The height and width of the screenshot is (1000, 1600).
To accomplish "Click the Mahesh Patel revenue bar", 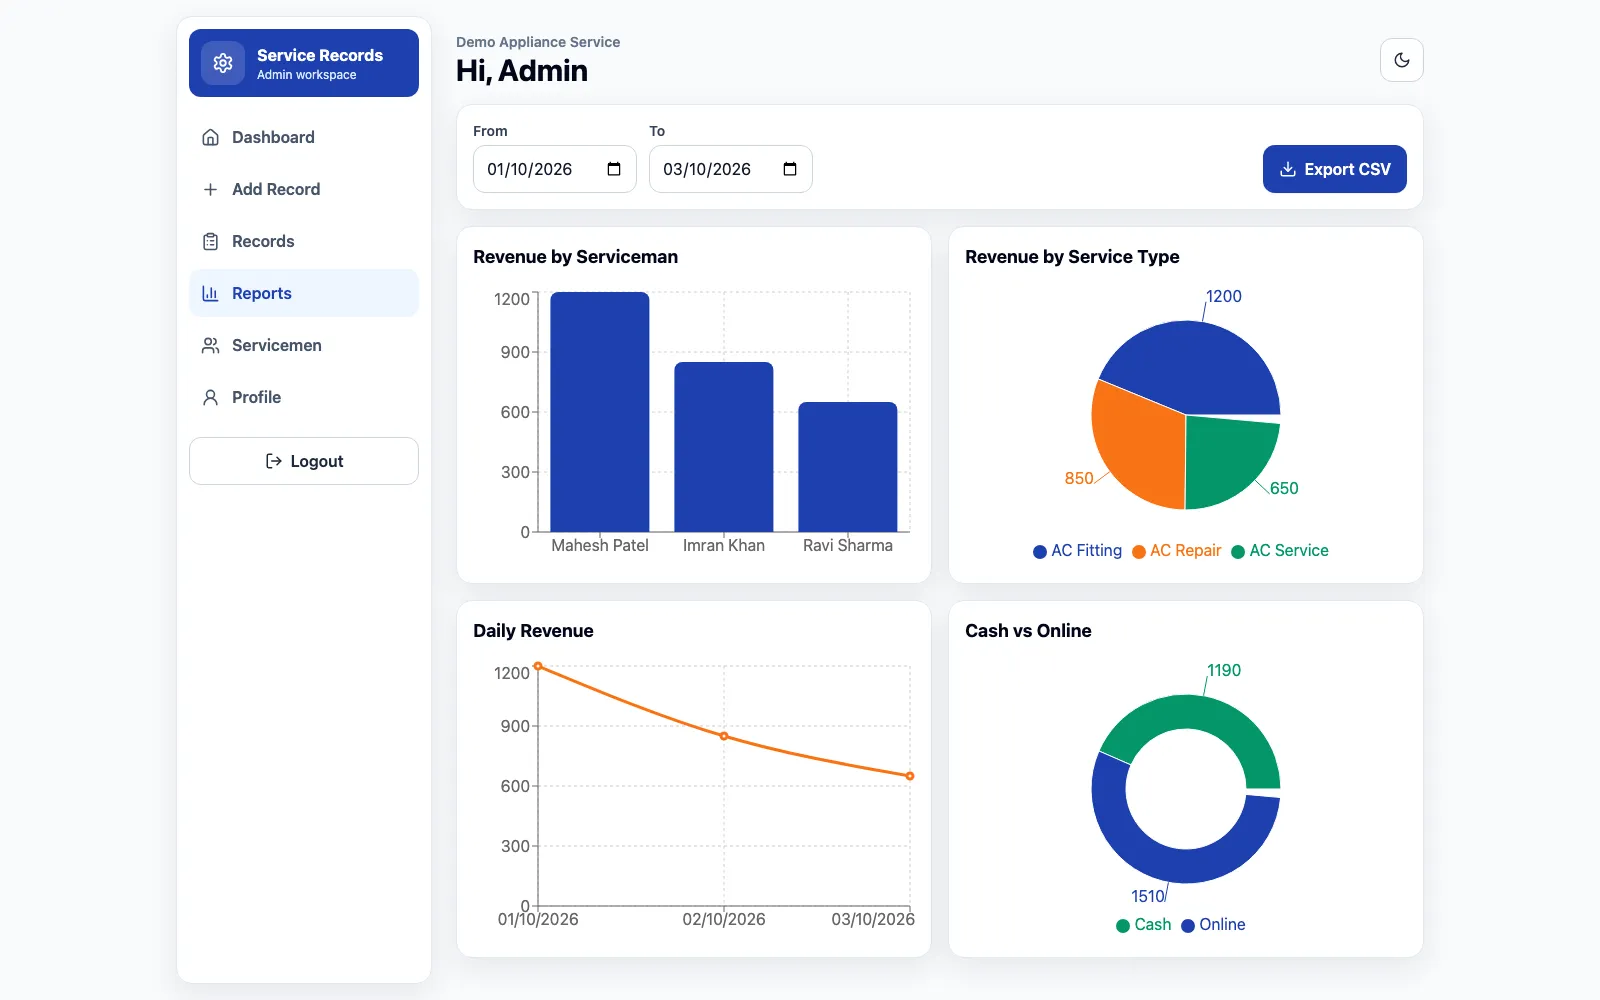I will tap(600, 412).
